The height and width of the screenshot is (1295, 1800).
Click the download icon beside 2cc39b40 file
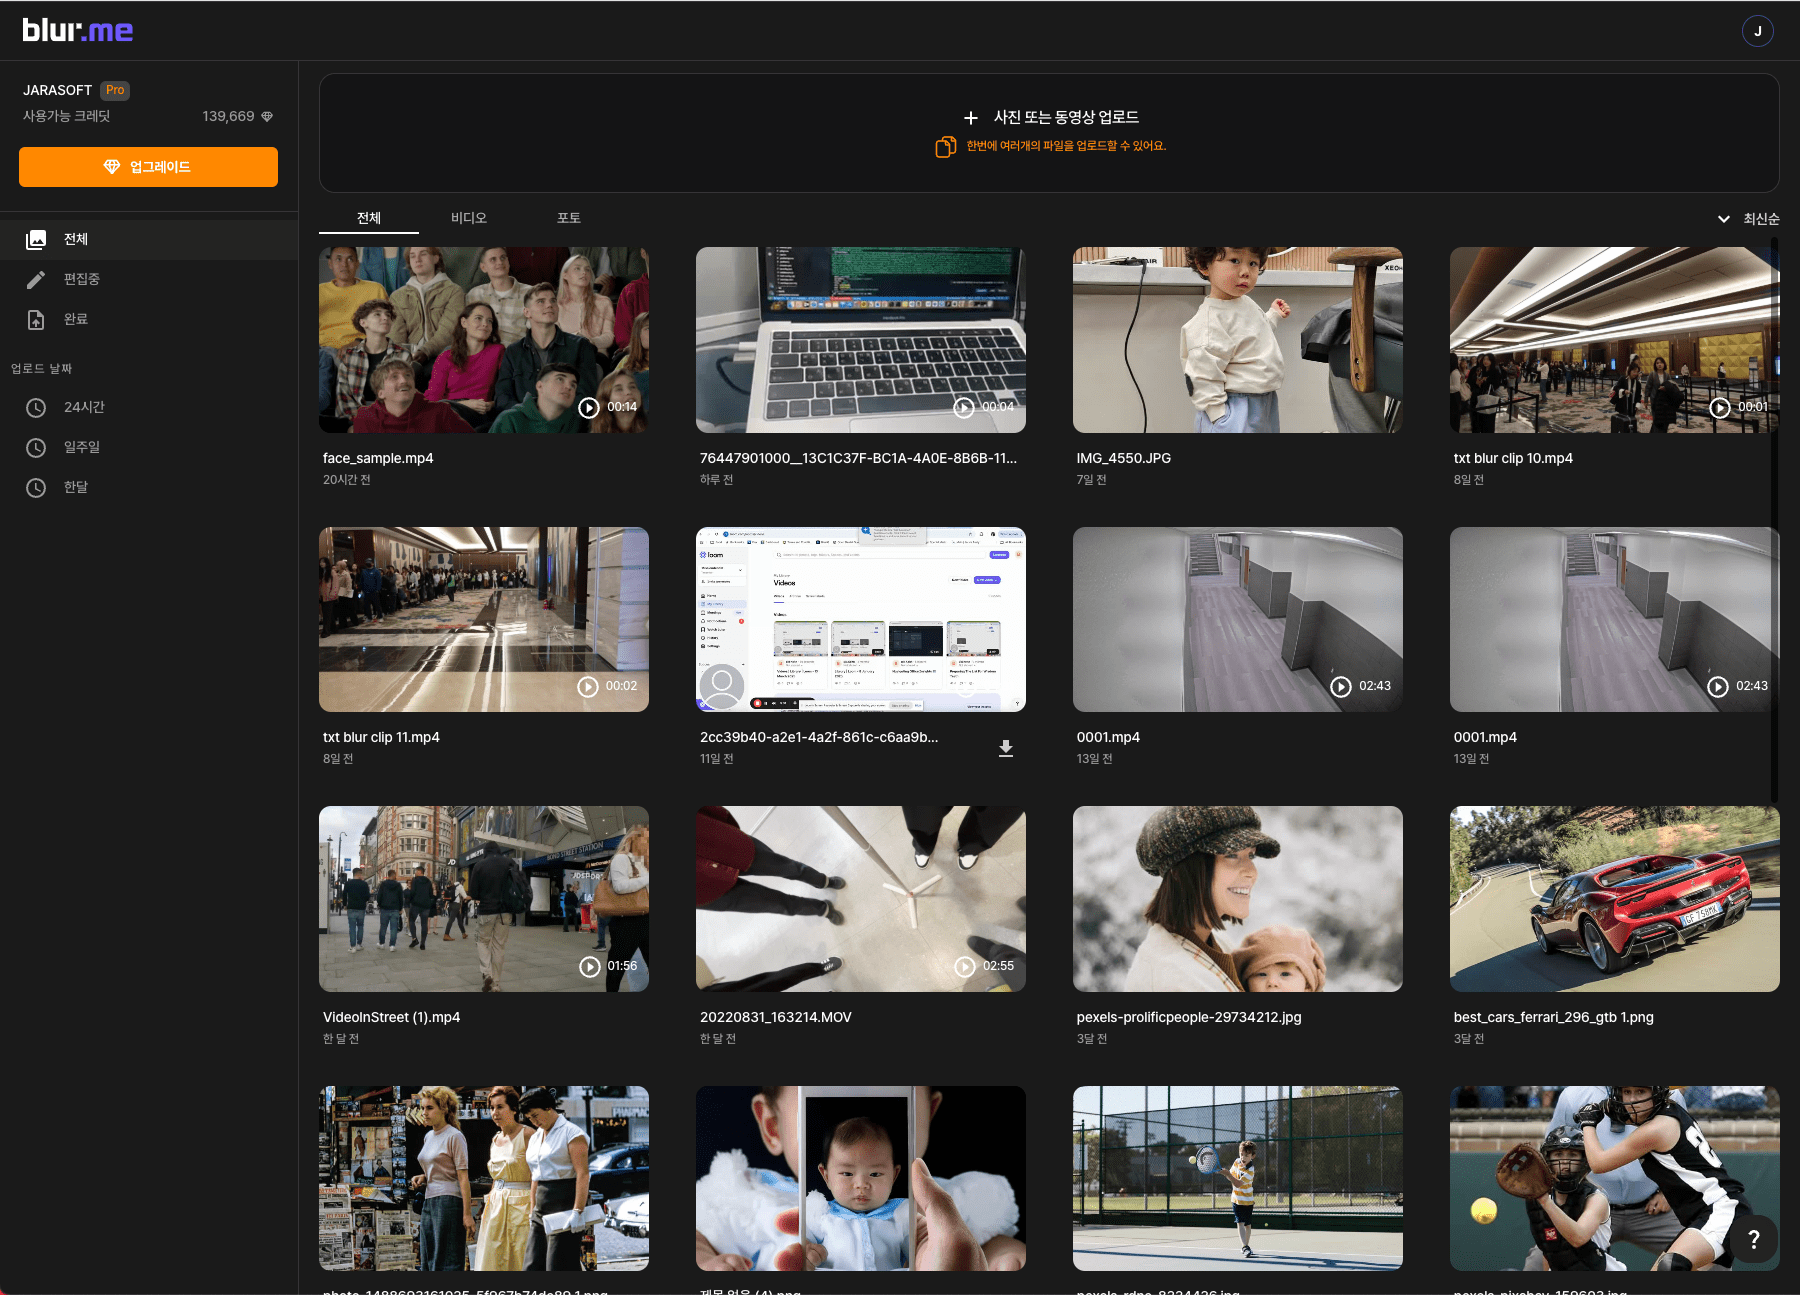(x=1006, y=748)
